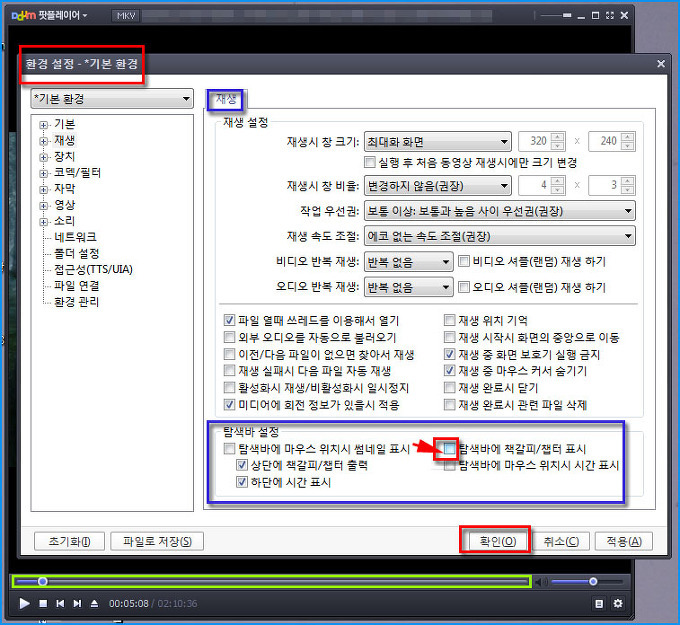Check 재생 실패시 다음 파일 자동 재생
680x625 pixels.
[x=229, y=371]
